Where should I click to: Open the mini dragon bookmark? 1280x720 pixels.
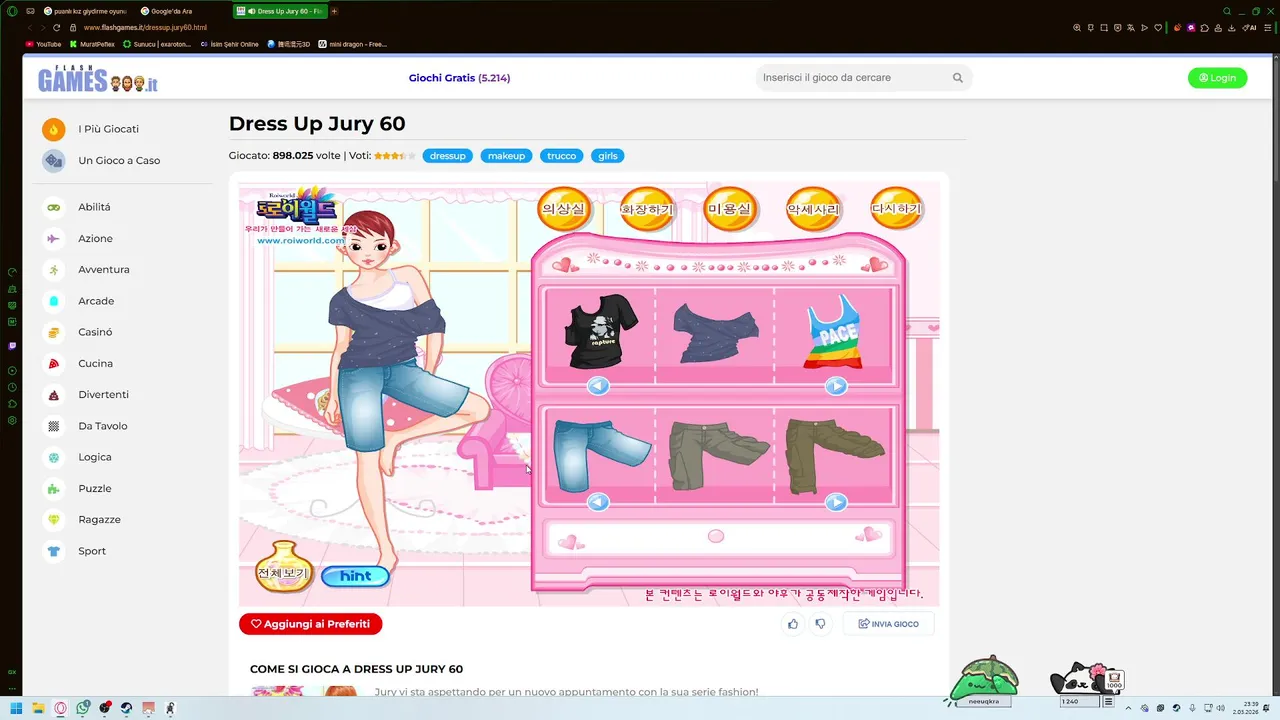353,44
